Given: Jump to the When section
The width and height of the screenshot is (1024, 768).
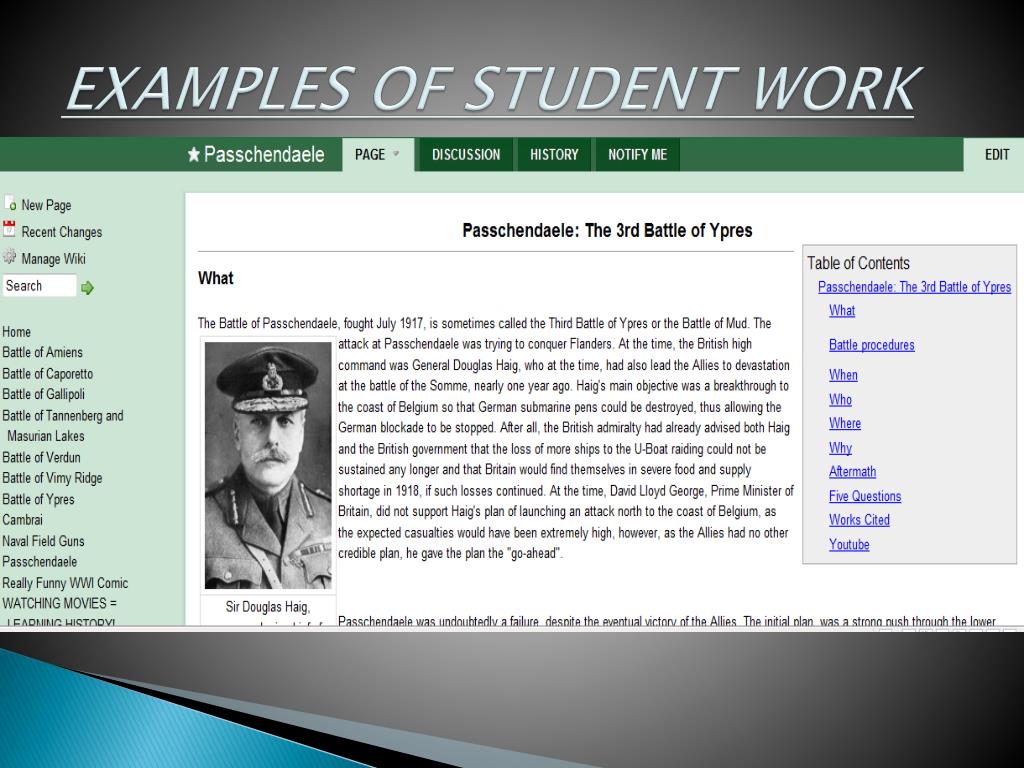Looking at the screenshot, I should click(843, 375).
